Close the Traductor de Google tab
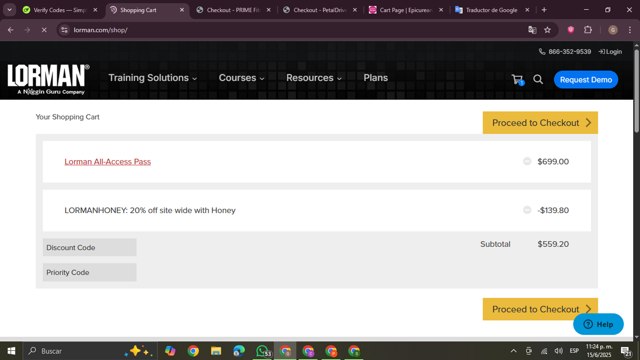Viewport: 640px width, 360px height. click(527, 10)
